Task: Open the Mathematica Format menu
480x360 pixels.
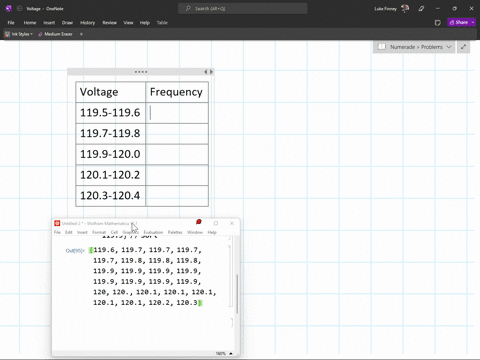Action: pyautogui.click(x=99, y=232)
